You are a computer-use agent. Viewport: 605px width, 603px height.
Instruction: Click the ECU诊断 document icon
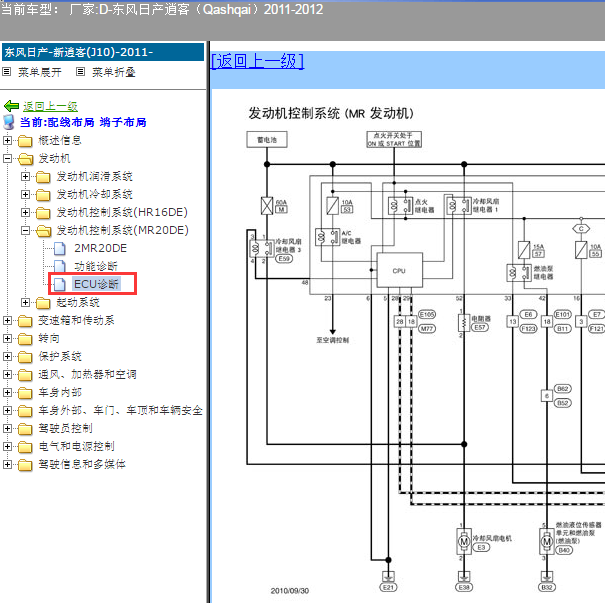[x=59, y=284]
